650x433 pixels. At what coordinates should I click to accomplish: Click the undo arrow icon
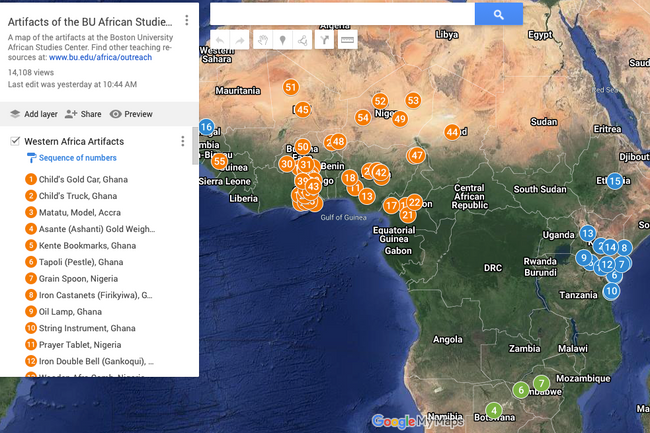(x=220, y=40)
